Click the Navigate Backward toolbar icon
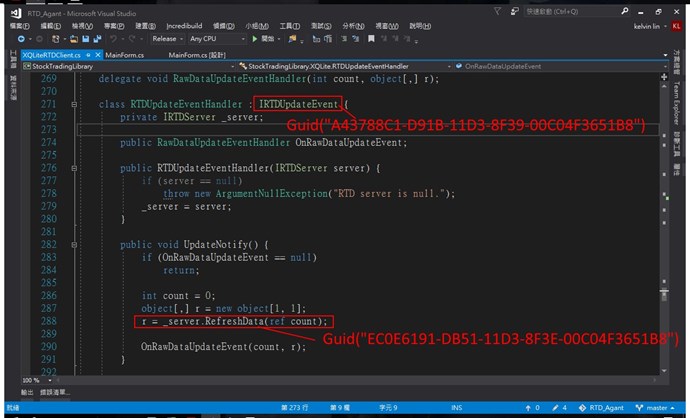 (22, 38)
